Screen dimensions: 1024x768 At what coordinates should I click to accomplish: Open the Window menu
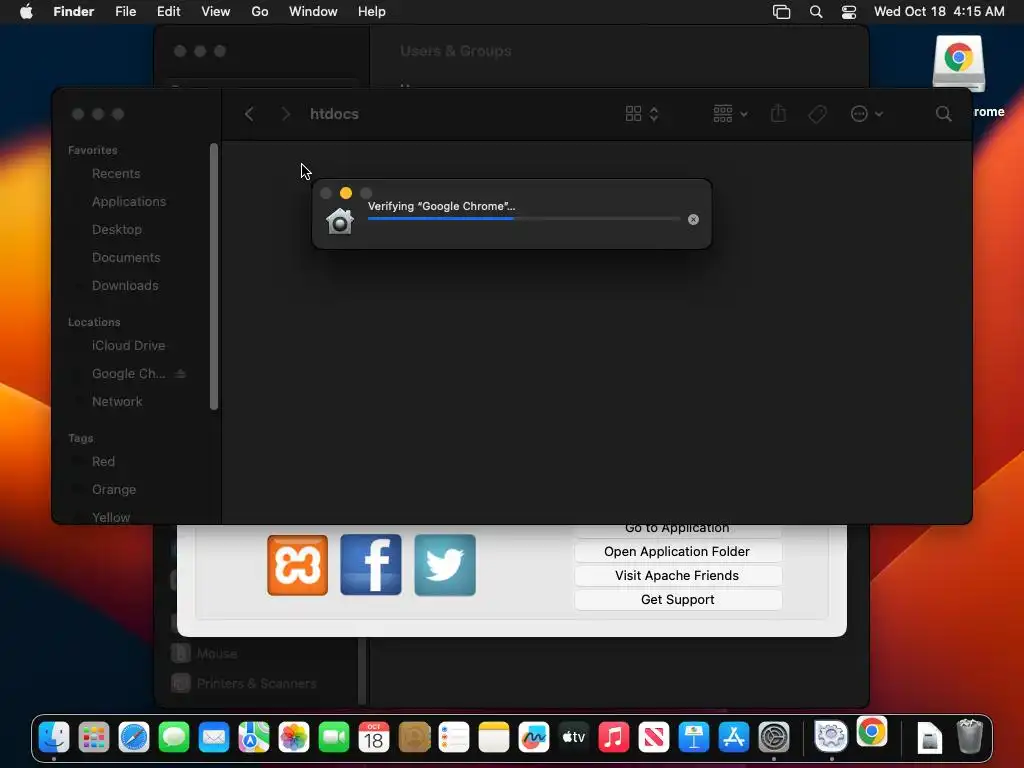(x=313, y=12)
